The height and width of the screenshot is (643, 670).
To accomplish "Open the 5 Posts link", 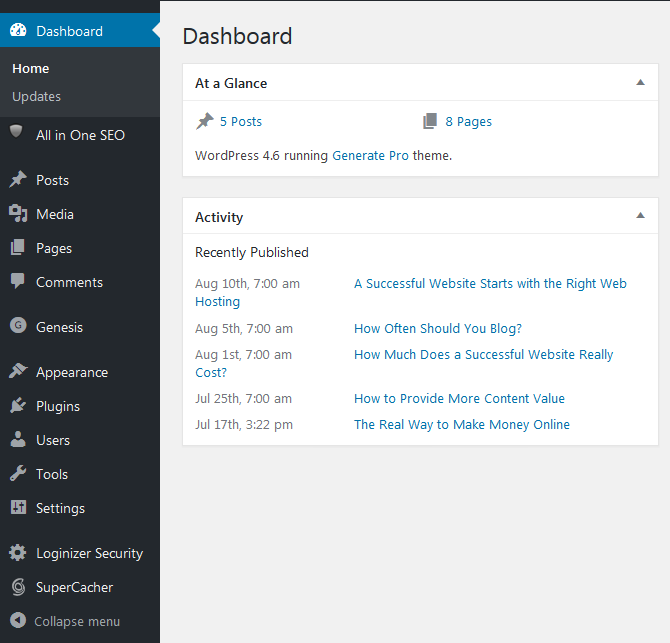I will (241, 122).
